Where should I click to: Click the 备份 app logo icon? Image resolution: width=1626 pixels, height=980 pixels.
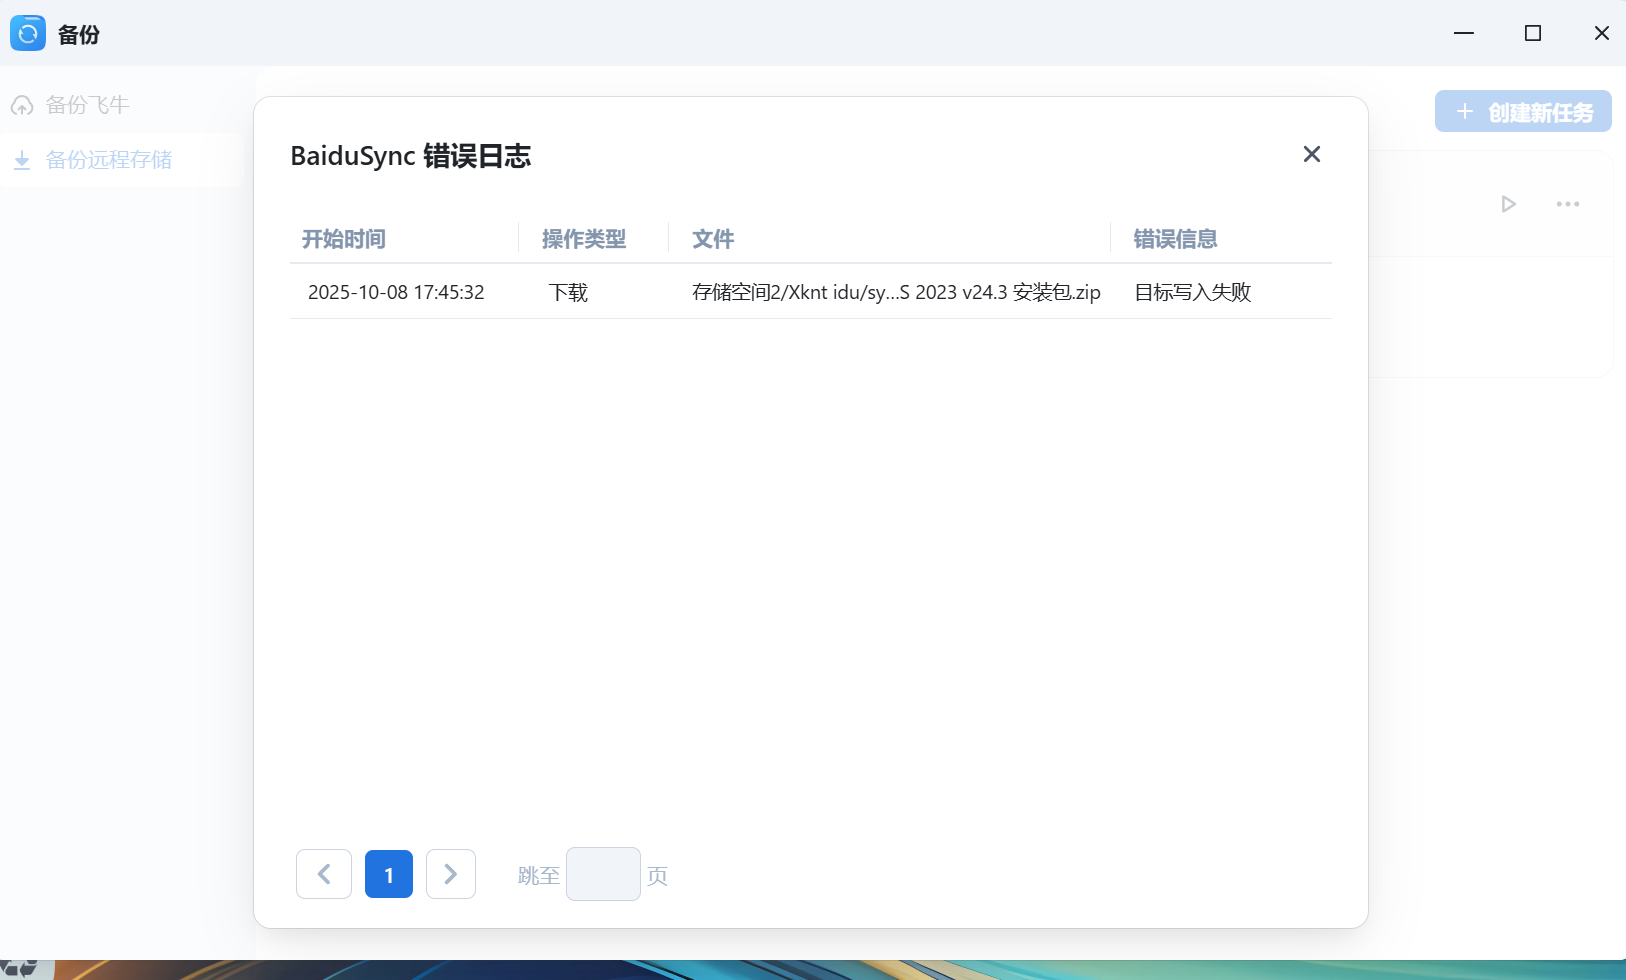coord(28,34)
